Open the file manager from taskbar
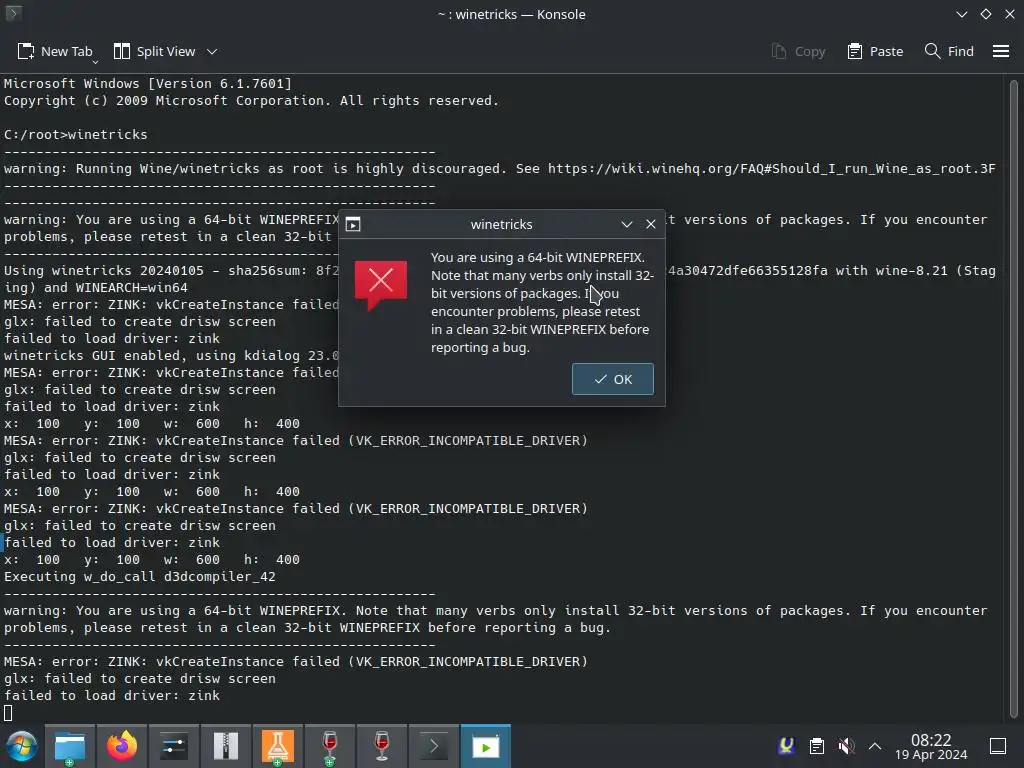The height and width of the screenshot is (768, 1024). point(70,746)
